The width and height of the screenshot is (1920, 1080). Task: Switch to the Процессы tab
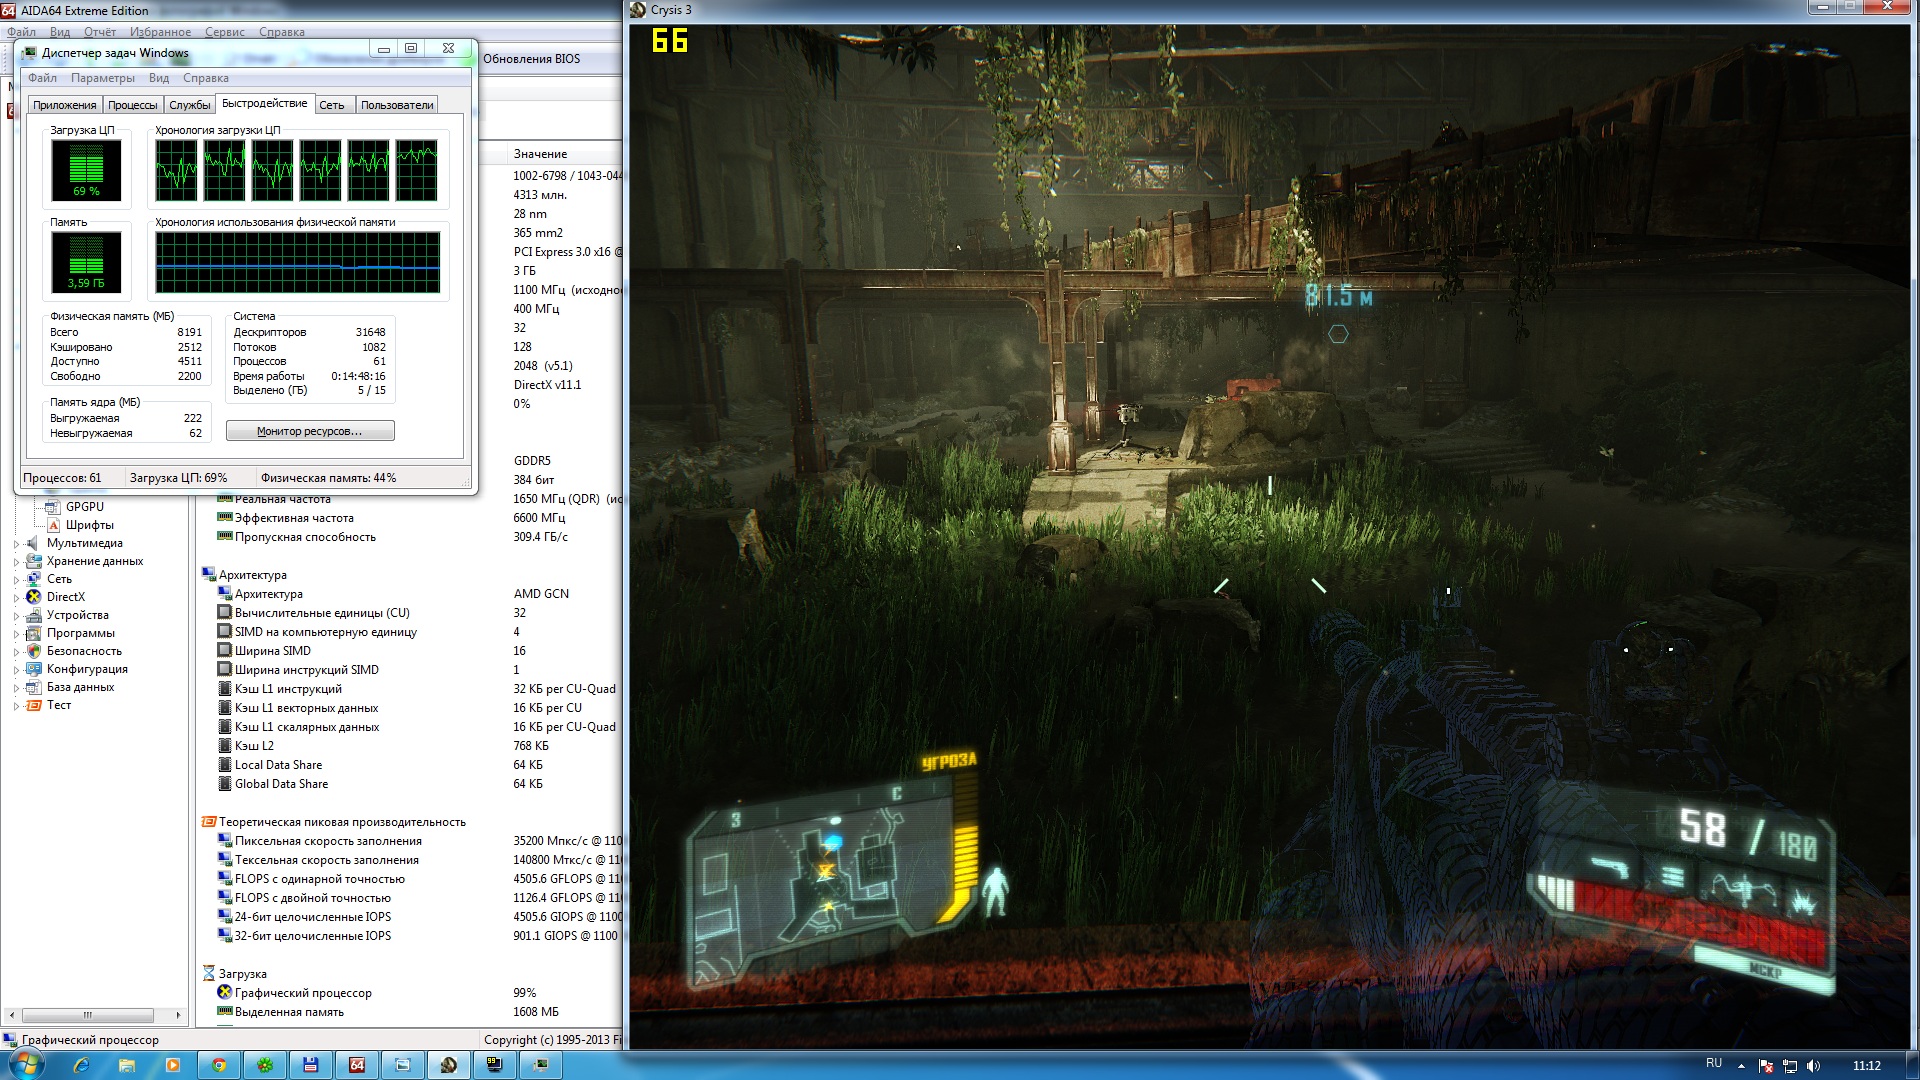pos(132,105)
